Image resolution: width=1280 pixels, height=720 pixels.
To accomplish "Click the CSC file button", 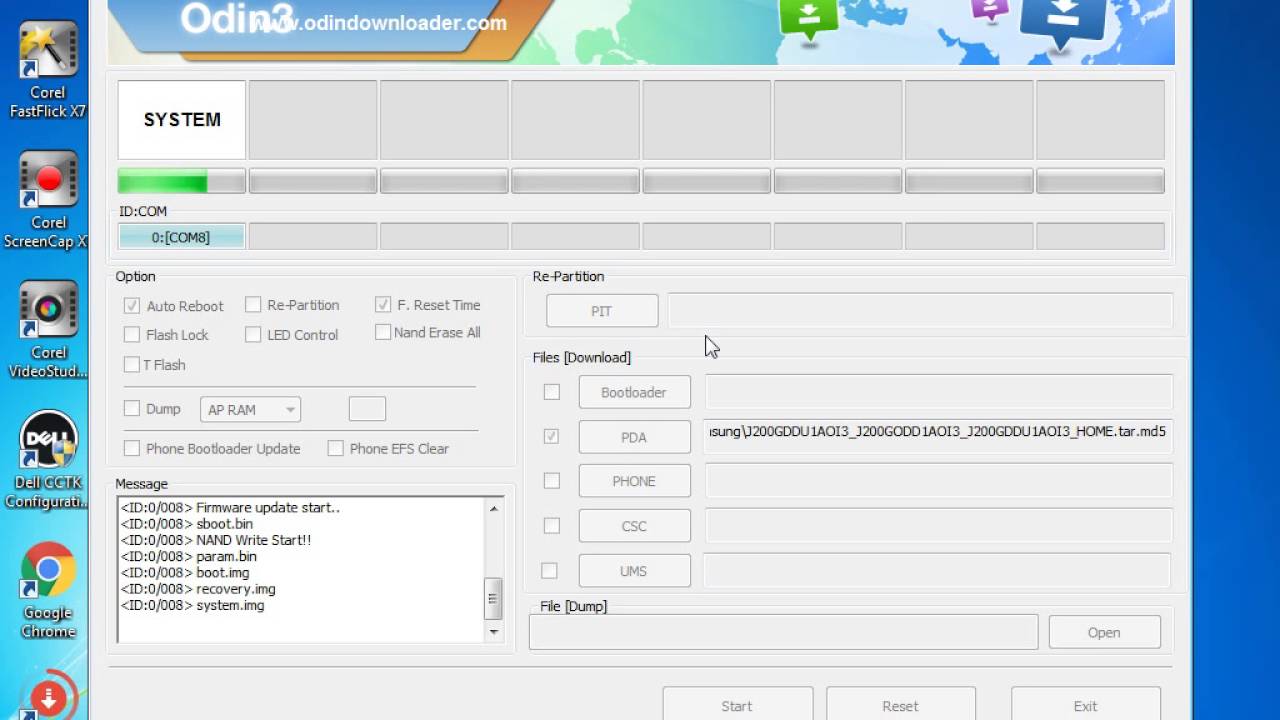I will [634, 526].
